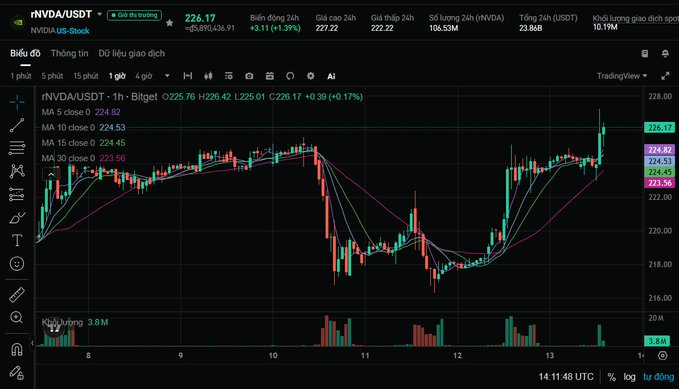Open the TradingView chart source dropdown
Viewport: 679px width, 389px height.
click(x=622, y=76)
